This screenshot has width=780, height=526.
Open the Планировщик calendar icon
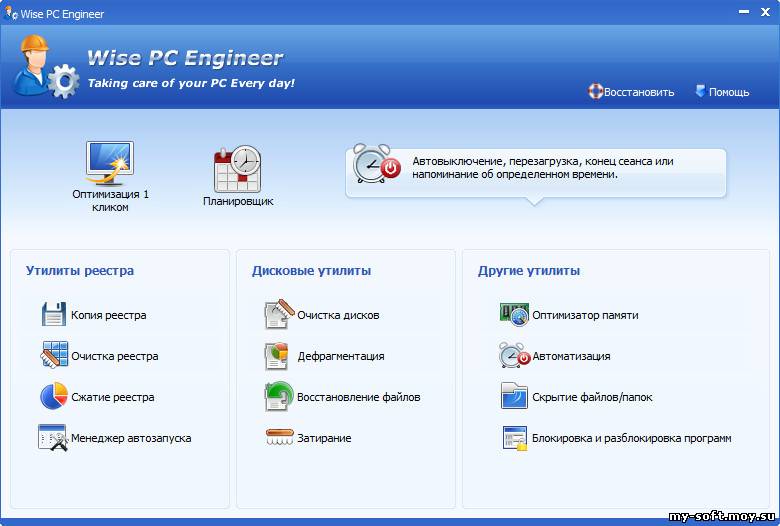coord(238,169)
